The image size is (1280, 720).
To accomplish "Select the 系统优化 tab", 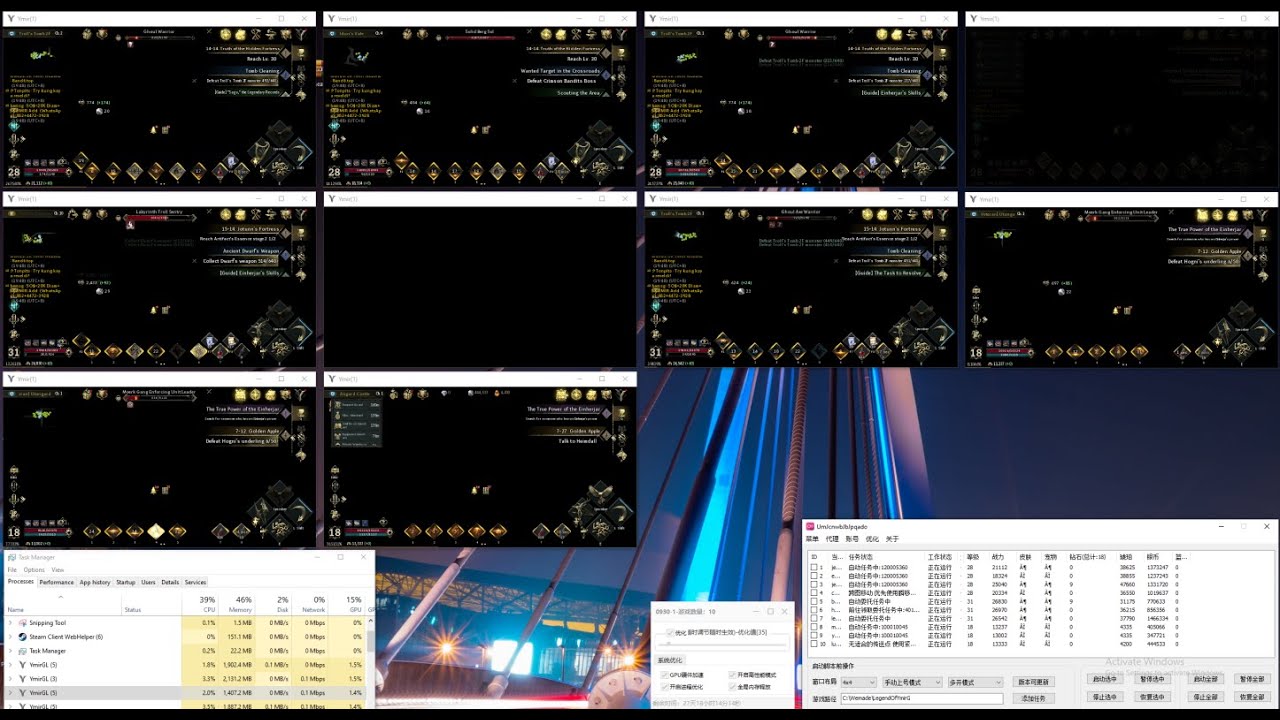I will point(670,660).
